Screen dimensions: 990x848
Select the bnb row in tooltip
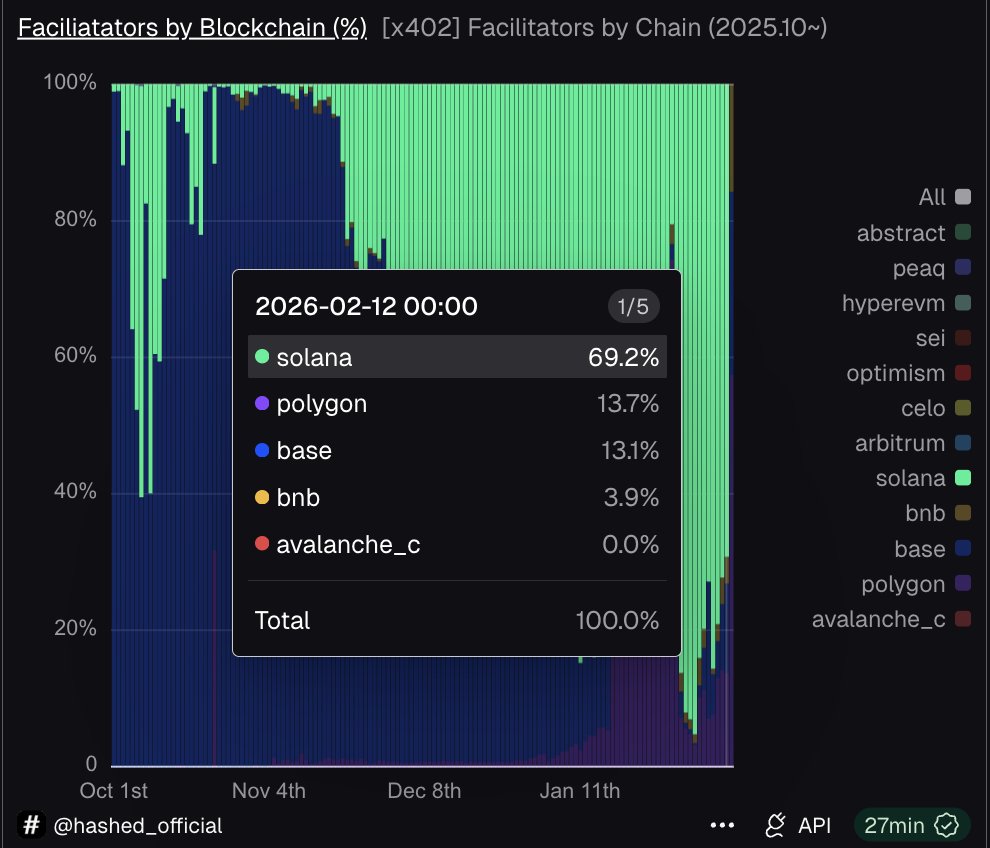(457, 498)
